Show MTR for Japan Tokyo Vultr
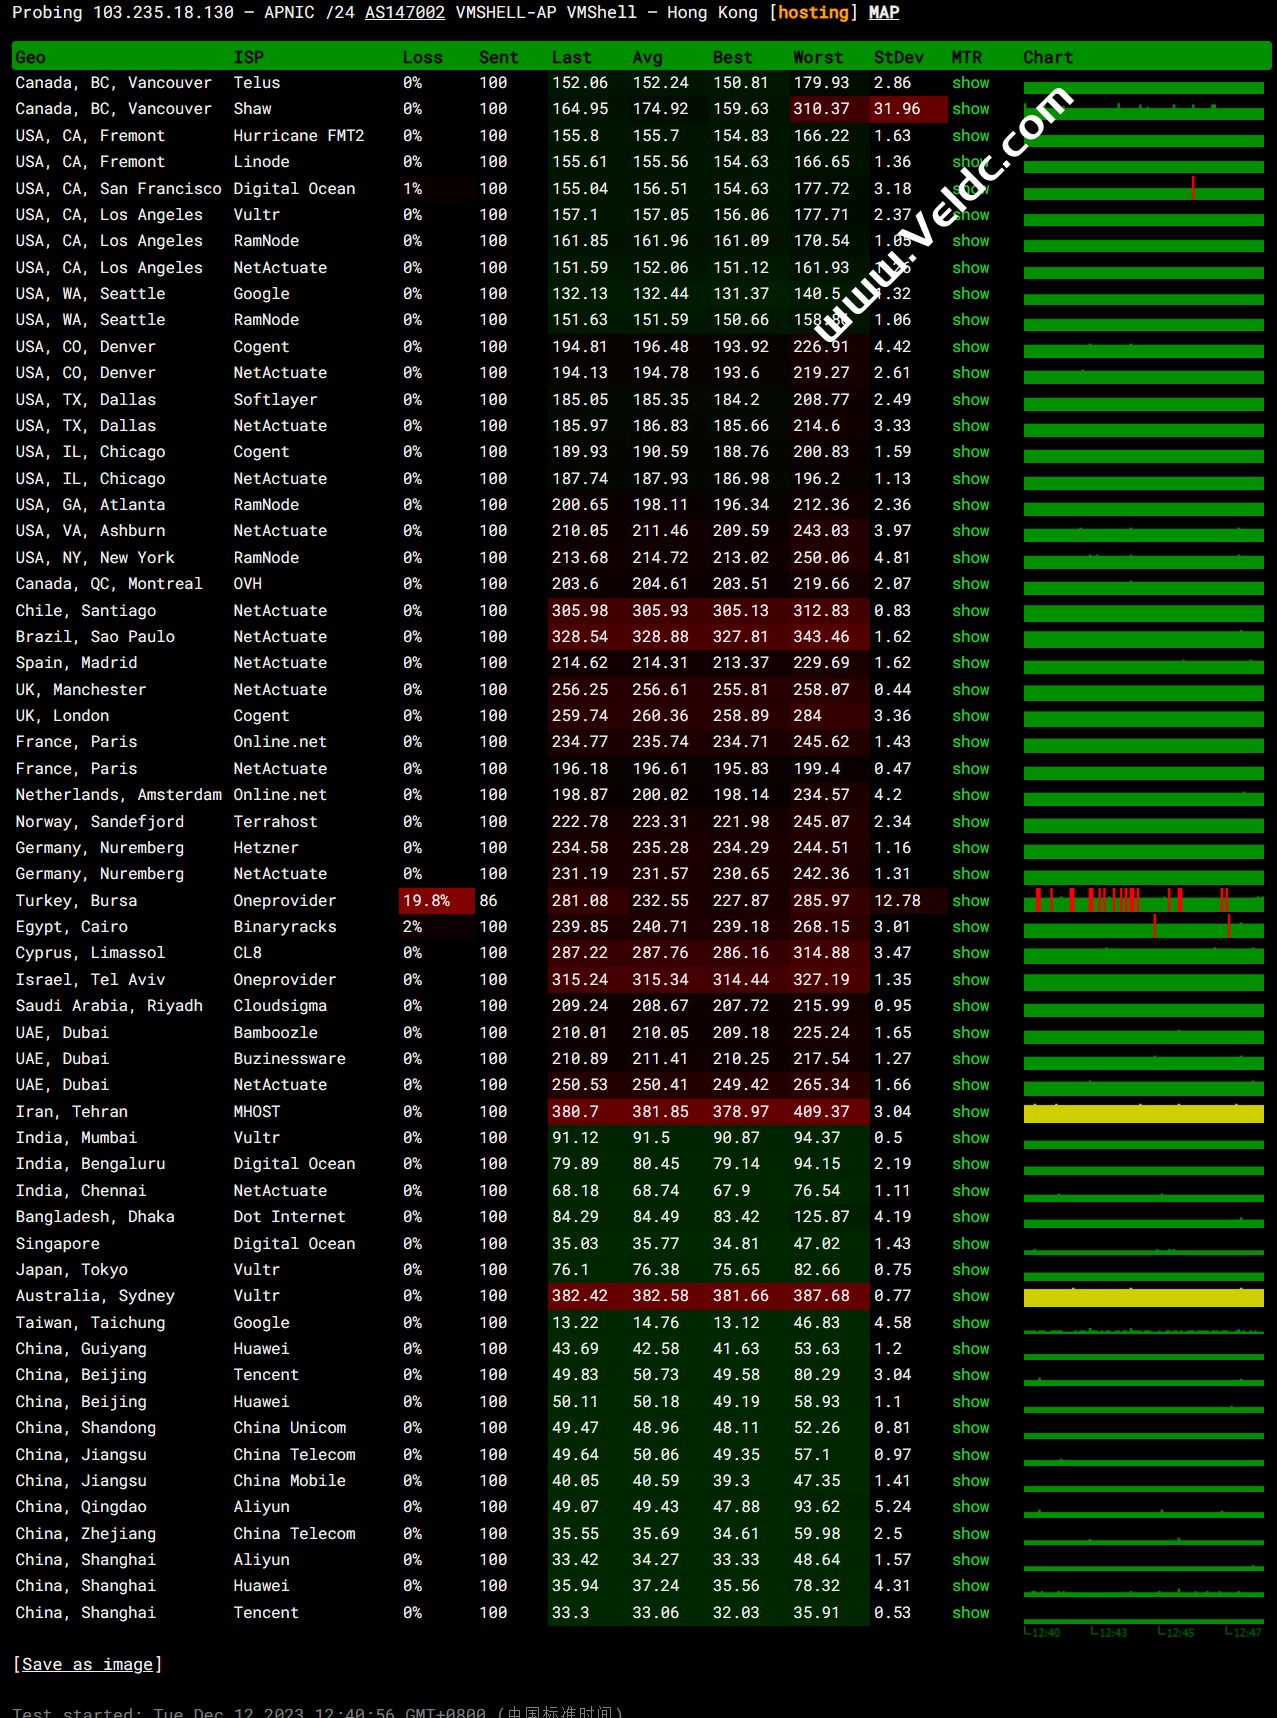This screenshot has width=1277, height=1718. point(970,1270)
